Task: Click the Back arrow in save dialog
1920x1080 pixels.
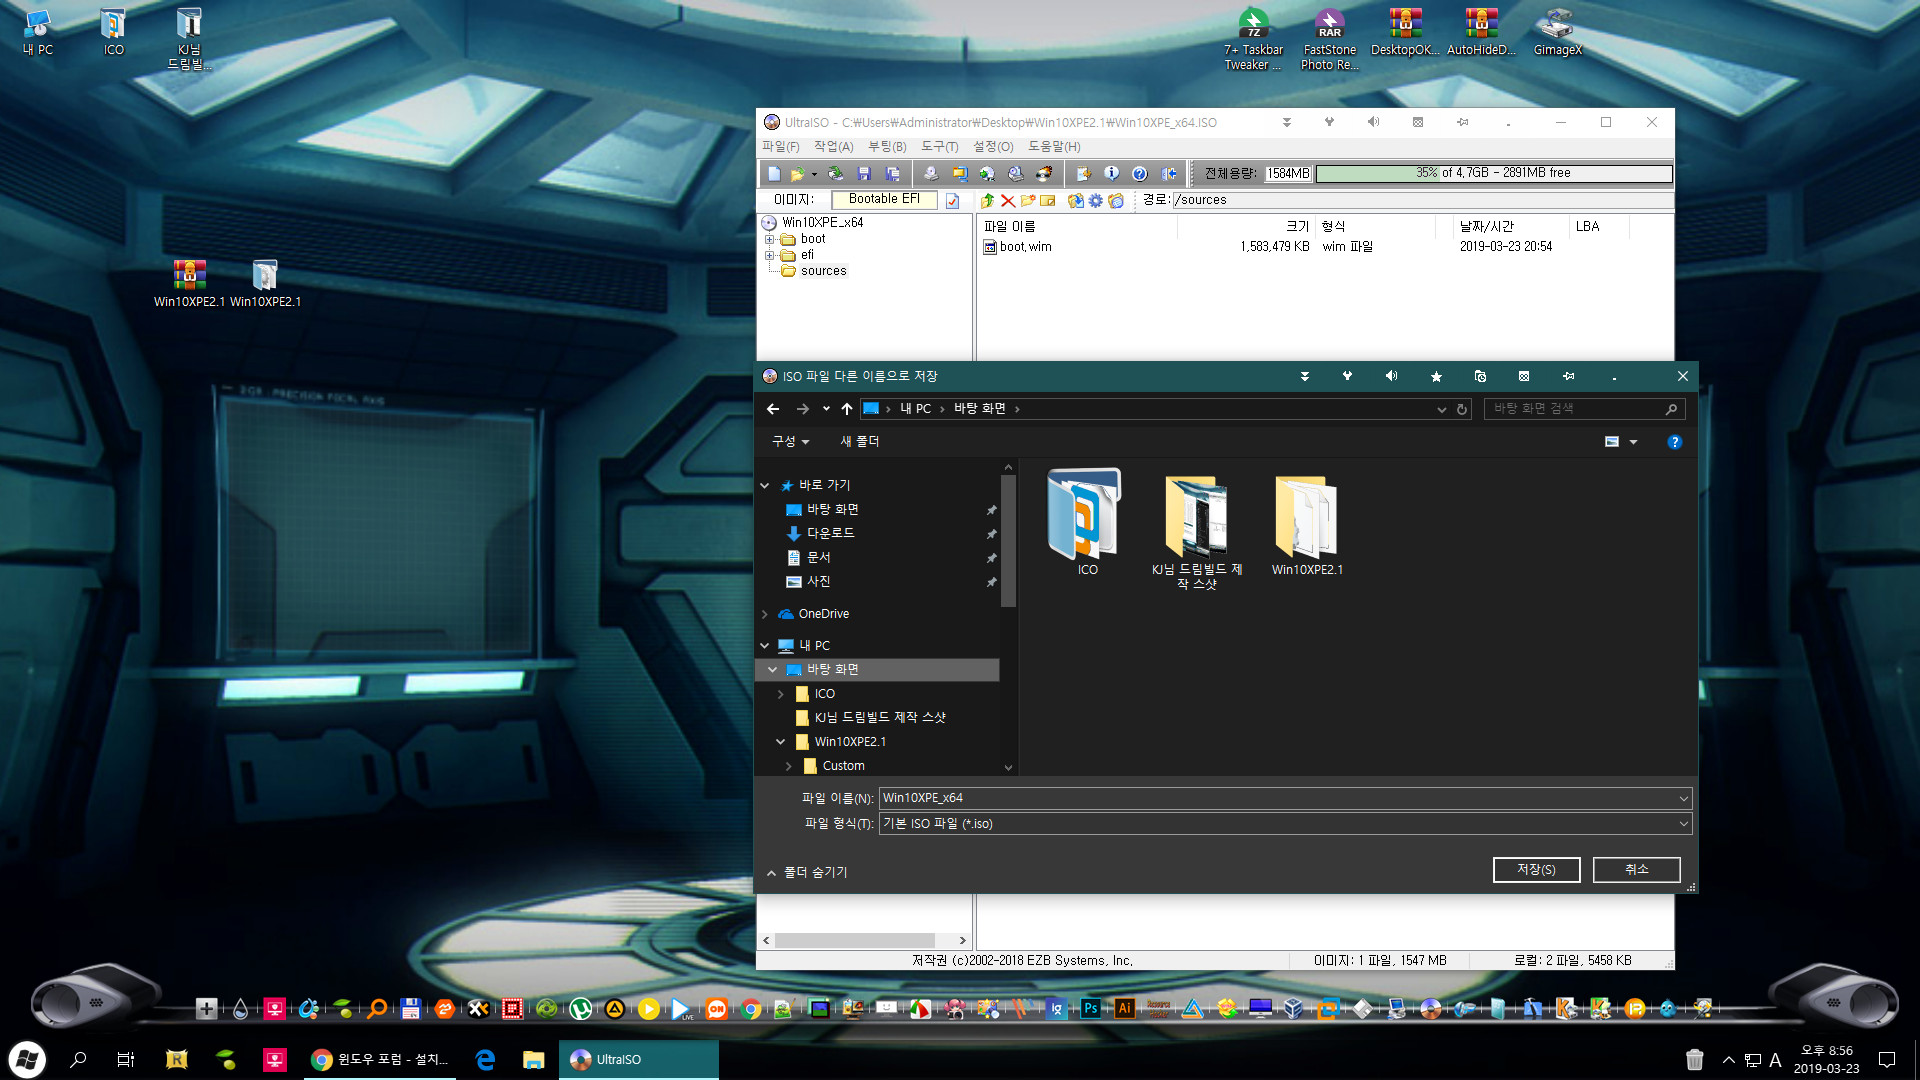Action: [772, 409]
